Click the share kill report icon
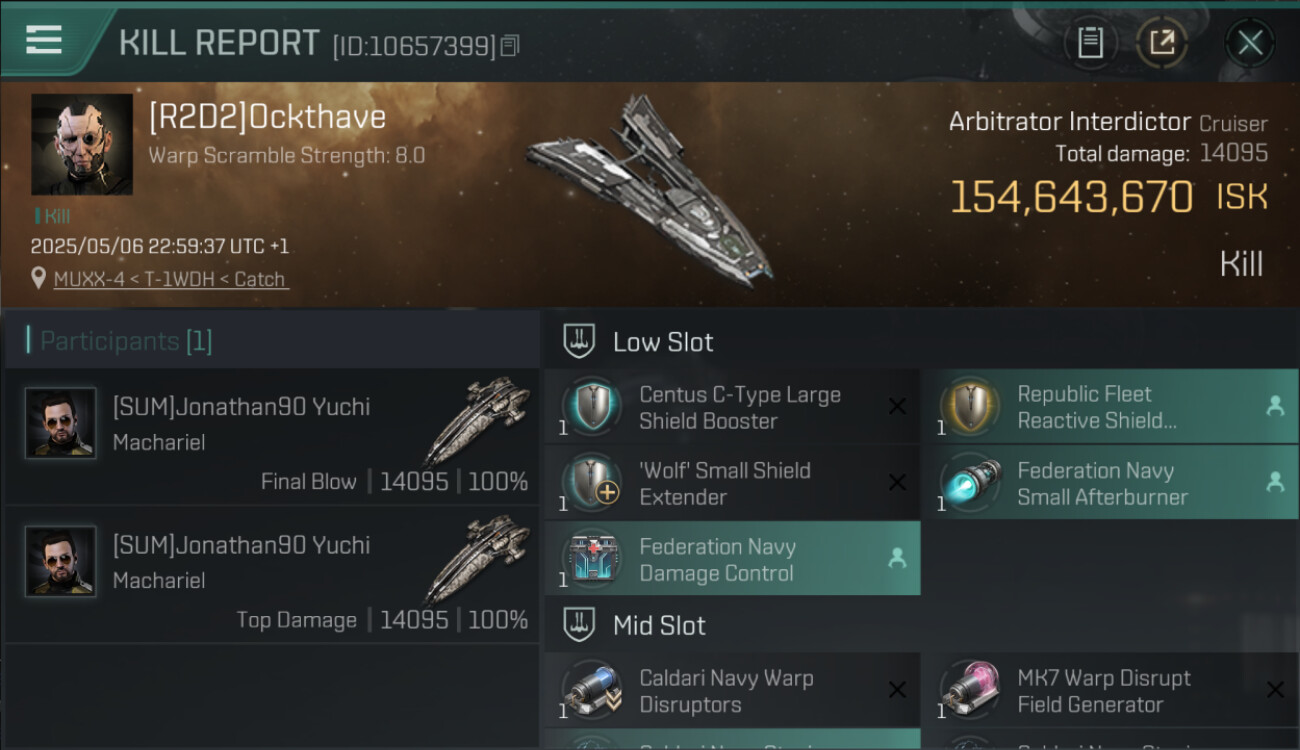 click(1162, 42)
